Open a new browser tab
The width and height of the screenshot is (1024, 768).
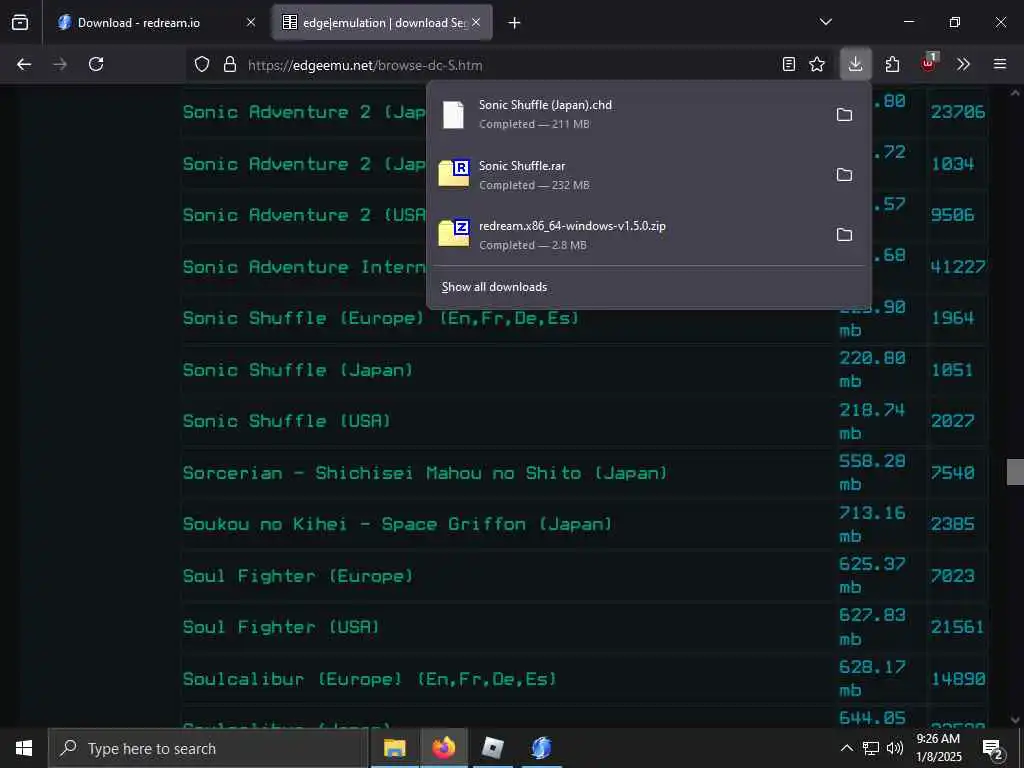pos(515,23)
